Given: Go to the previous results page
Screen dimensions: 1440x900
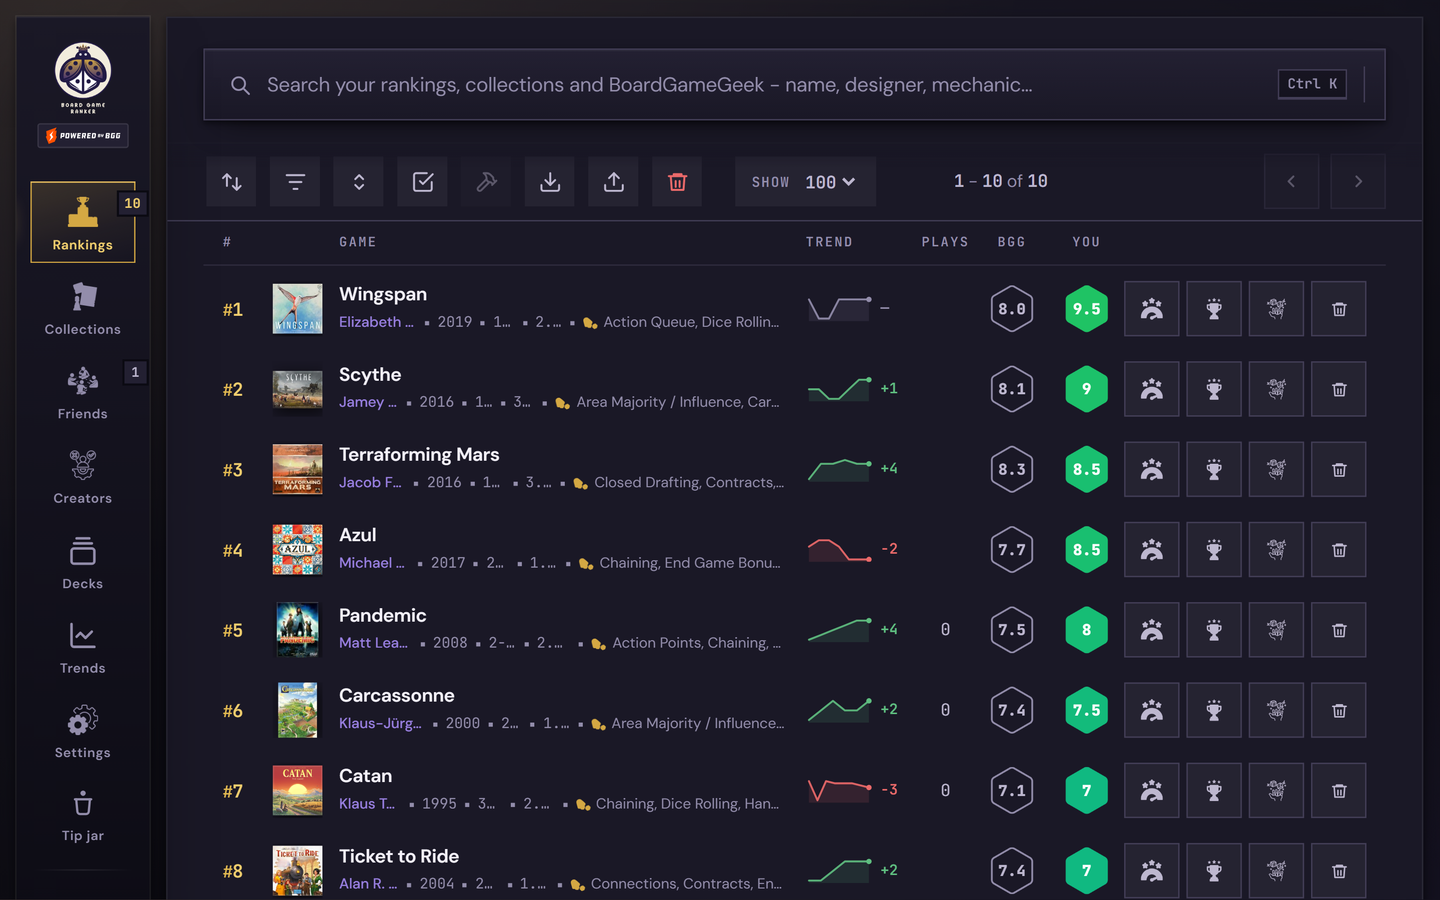Looking at the screenshot, I should [1291, 182].
